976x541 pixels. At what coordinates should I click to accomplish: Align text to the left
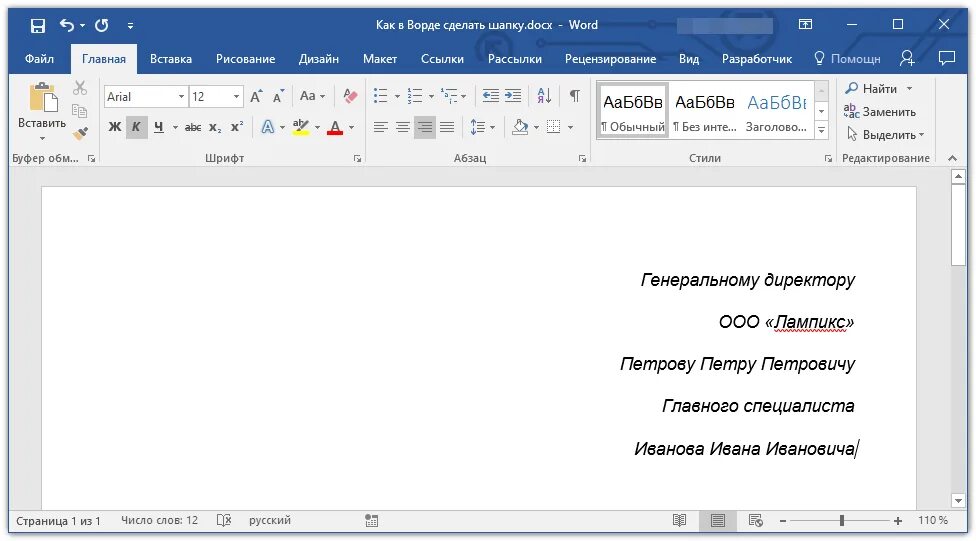380,127
